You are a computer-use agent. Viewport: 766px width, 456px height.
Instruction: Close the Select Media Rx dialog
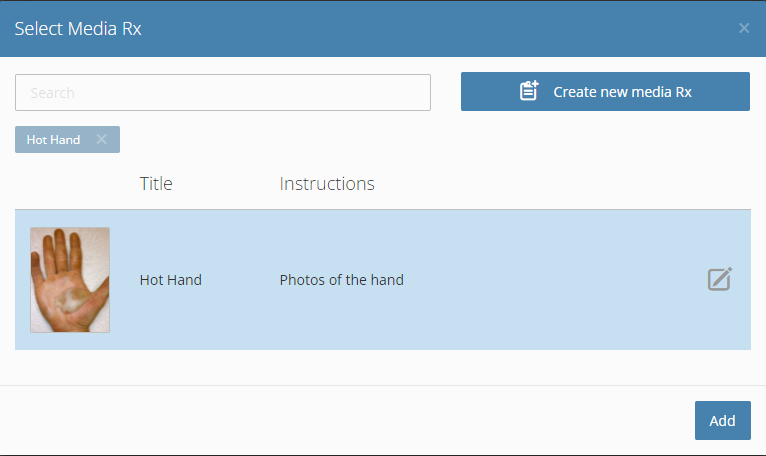(744, 28)
